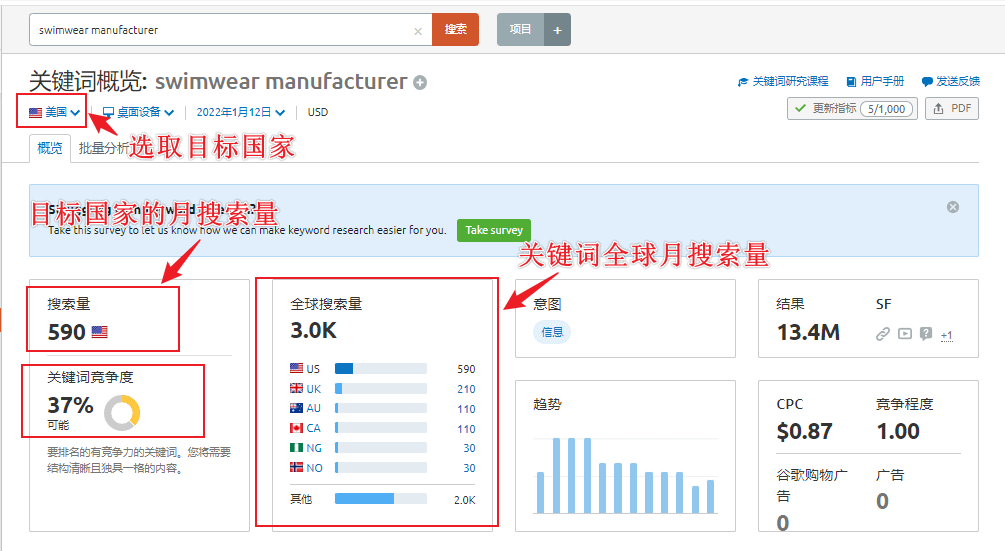Clear the search box with the X icon
Viewport: 1005px width, 551px height.
tap(418, 30)
